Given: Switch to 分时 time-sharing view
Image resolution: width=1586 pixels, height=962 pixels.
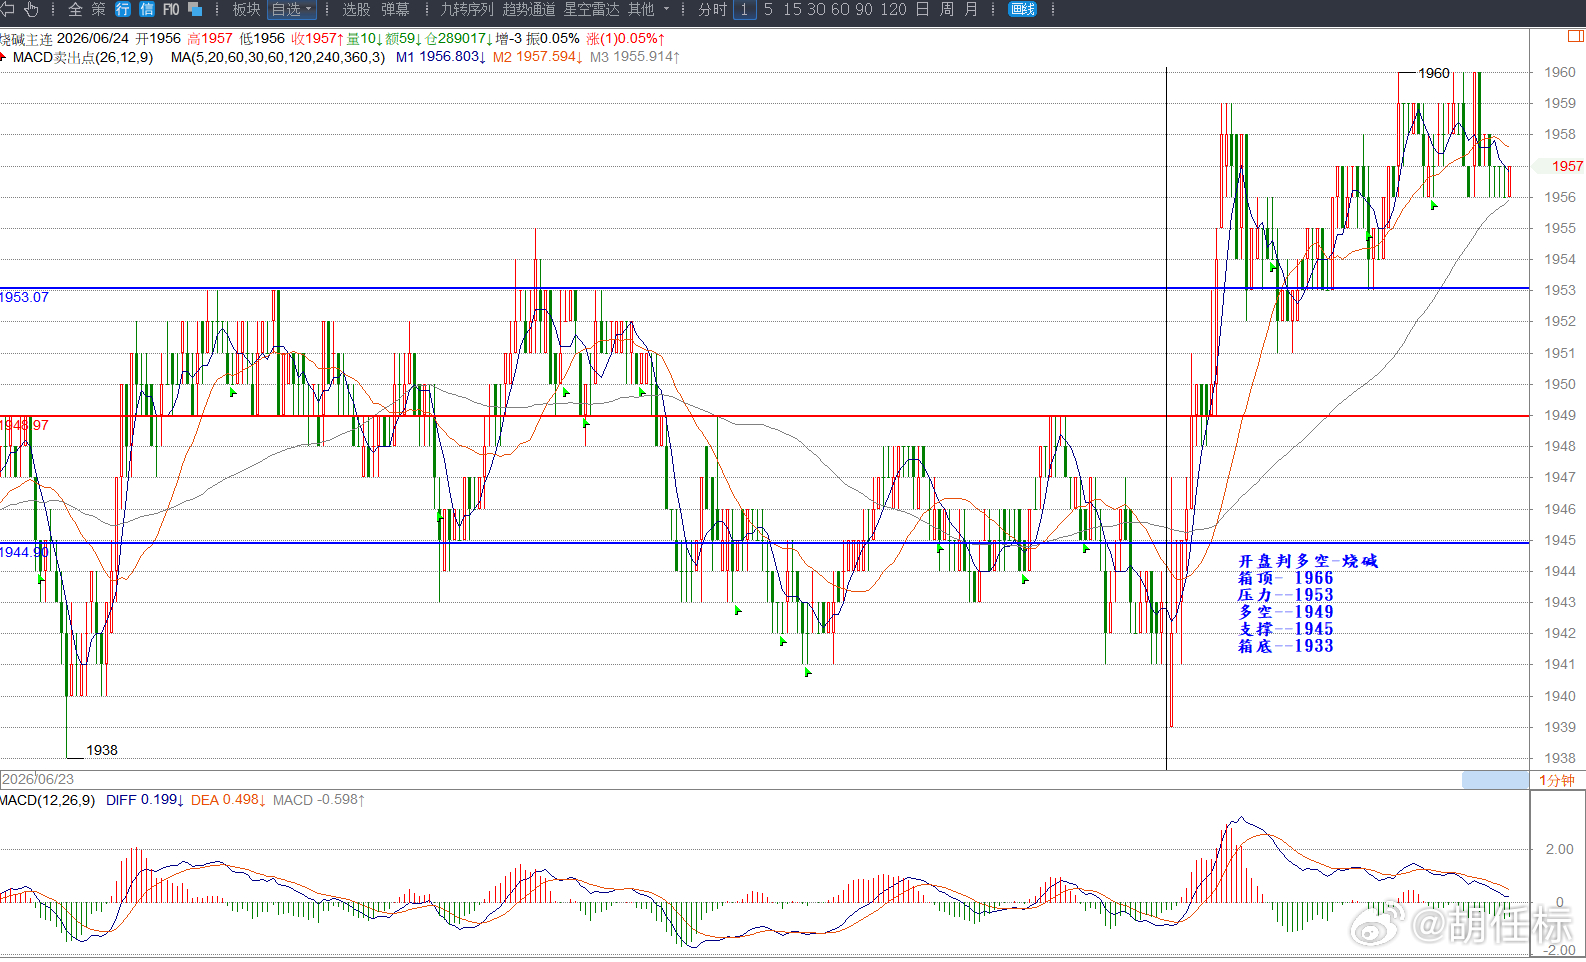Looking at the screenshot, I should click(713, 9).
